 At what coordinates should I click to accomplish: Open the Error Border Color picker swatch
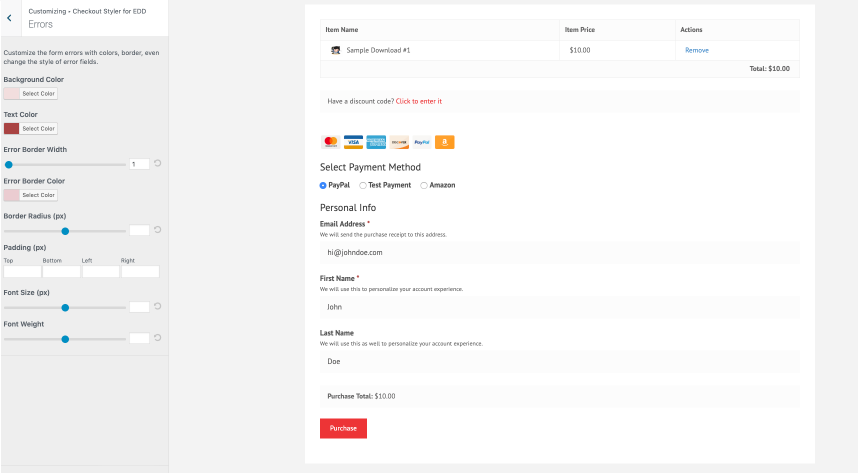point(11,195)
